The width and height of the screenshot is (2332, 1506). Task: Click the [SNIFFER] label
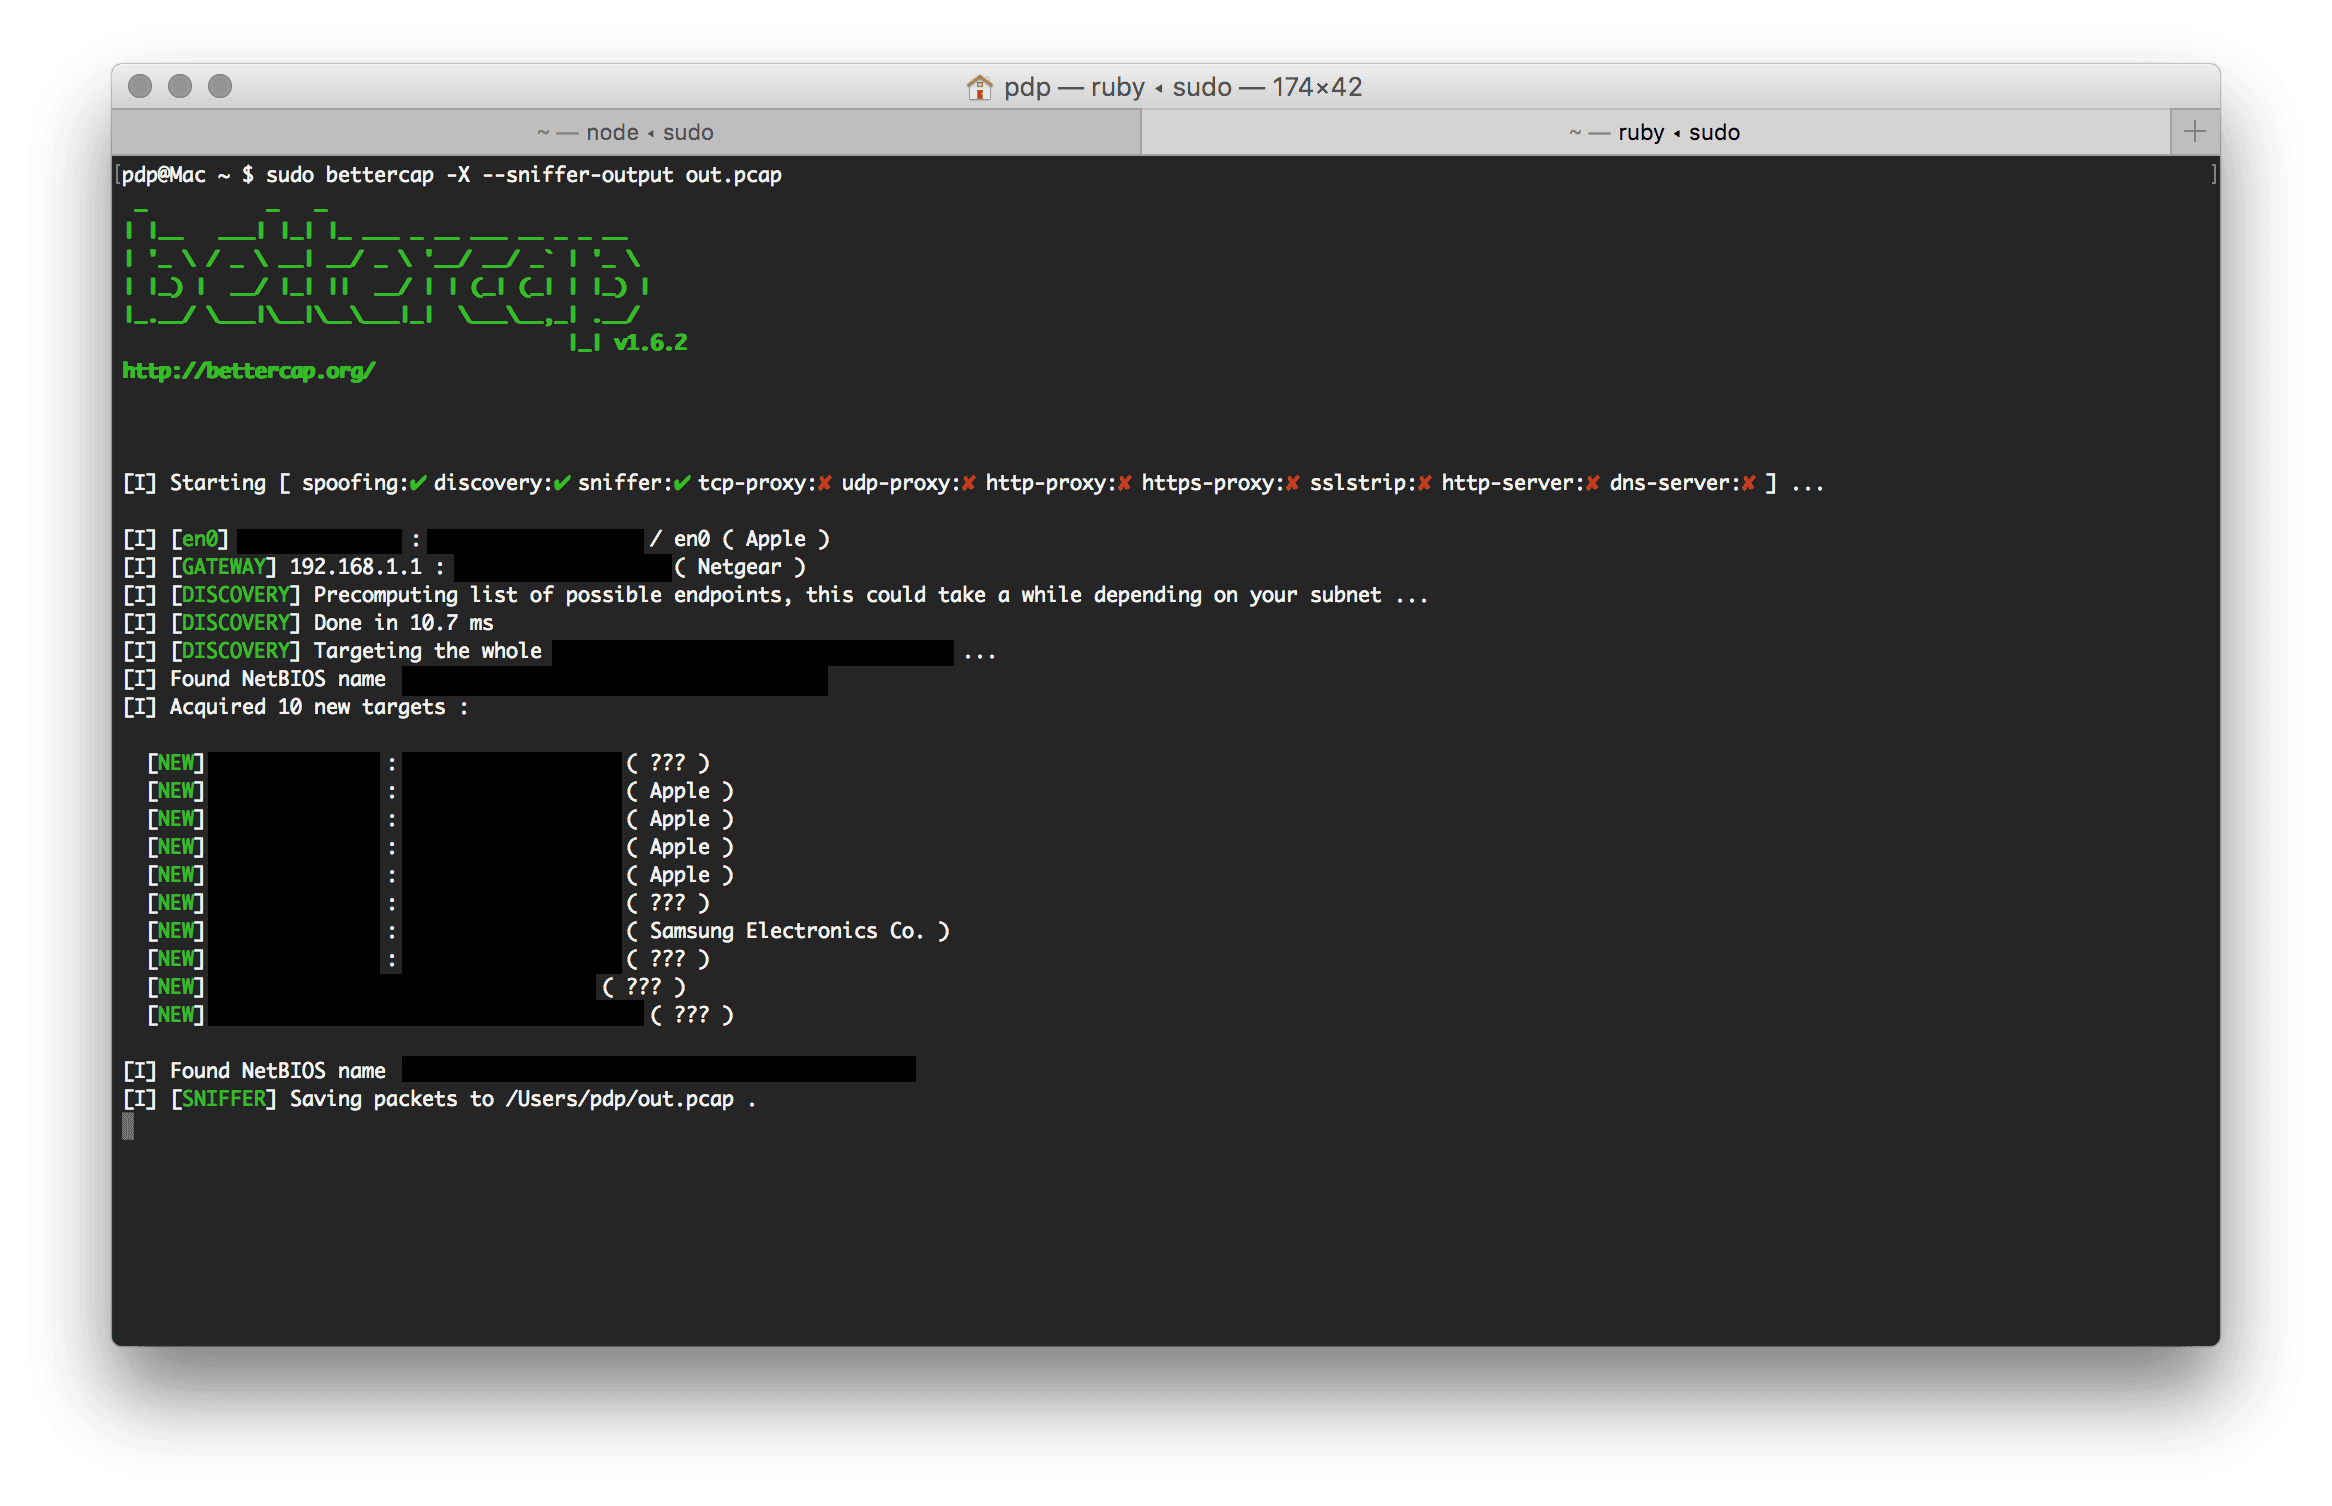click(x=224, y=1099)
